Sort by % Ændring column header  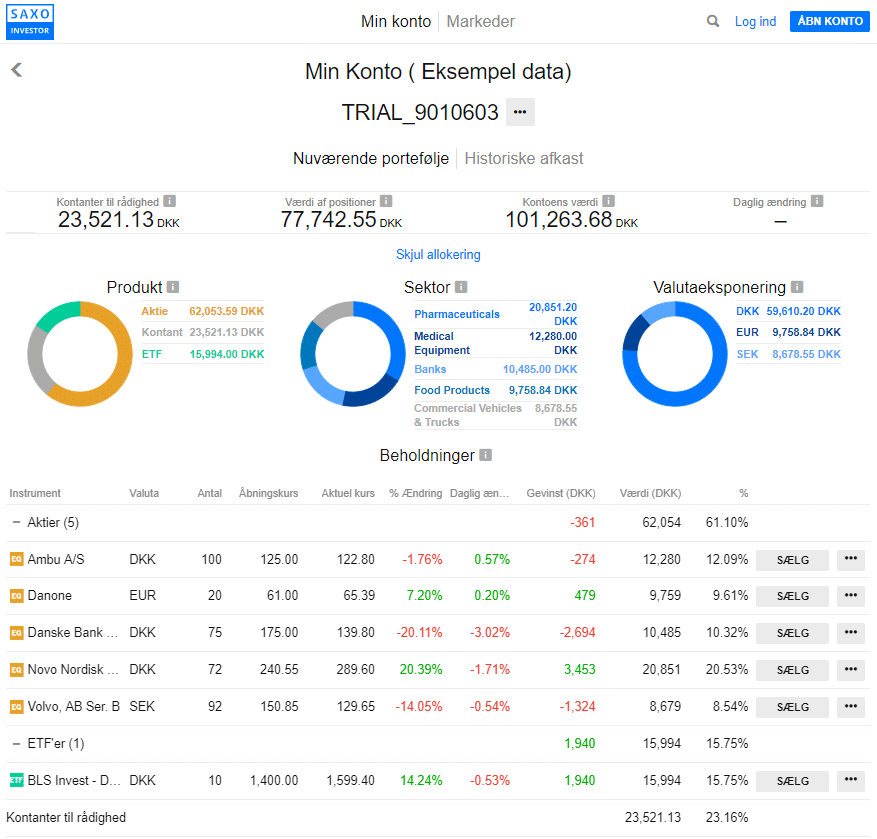click(x=416, y=493)
